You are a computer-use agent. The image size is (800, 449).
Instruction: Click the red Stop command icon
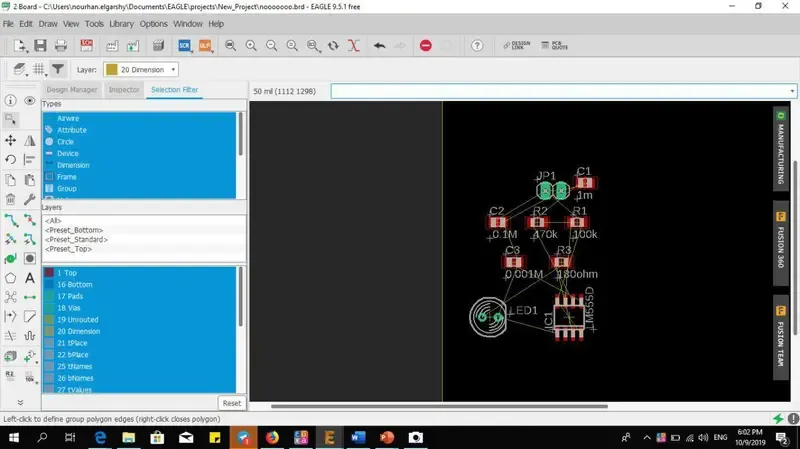(x=426, y=46)
